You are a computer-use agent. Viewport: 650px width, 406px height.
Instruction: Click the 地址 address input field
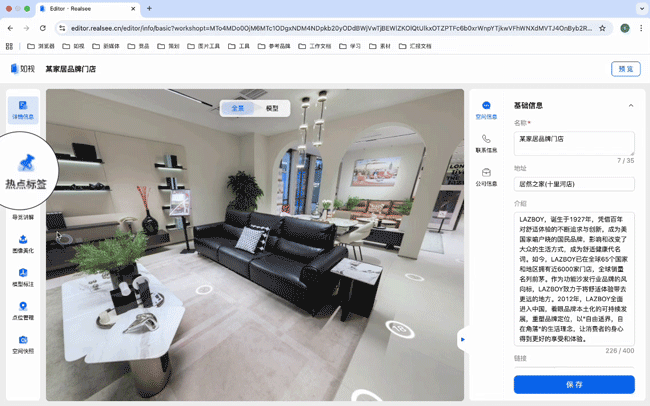574,184
